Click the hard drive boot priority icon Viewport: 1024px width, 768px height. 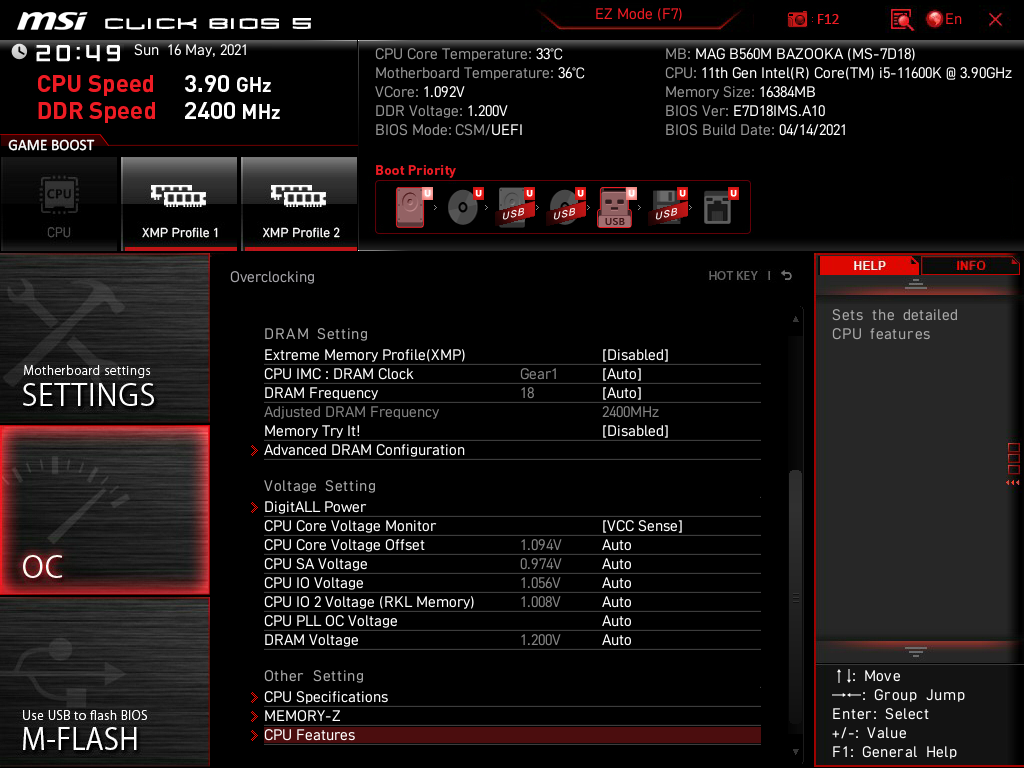410,208
